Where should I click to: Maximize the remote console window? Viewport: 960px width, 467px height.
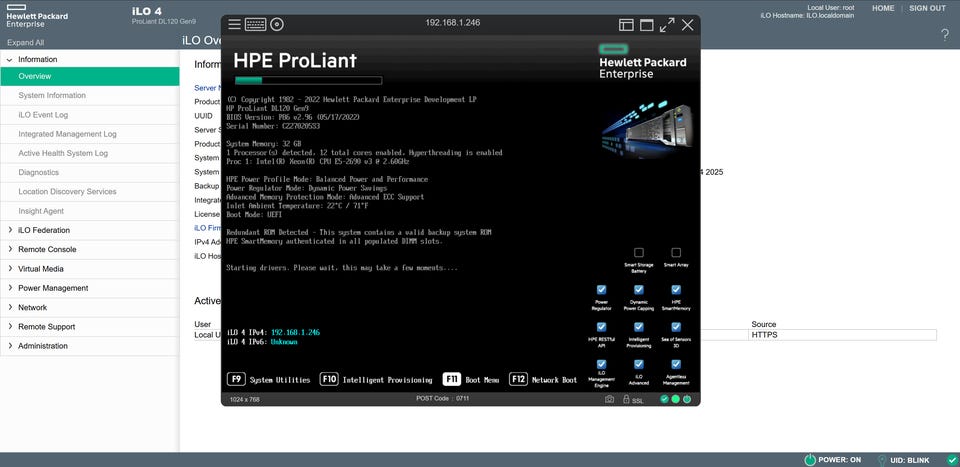(647, 24)
